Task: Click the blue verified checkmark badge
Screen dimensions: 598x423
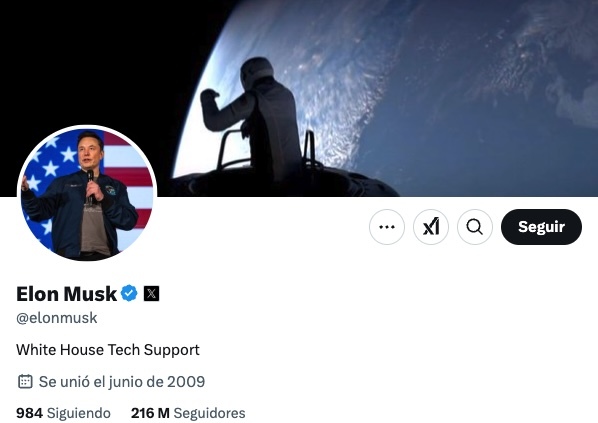Action: [129, 293]
